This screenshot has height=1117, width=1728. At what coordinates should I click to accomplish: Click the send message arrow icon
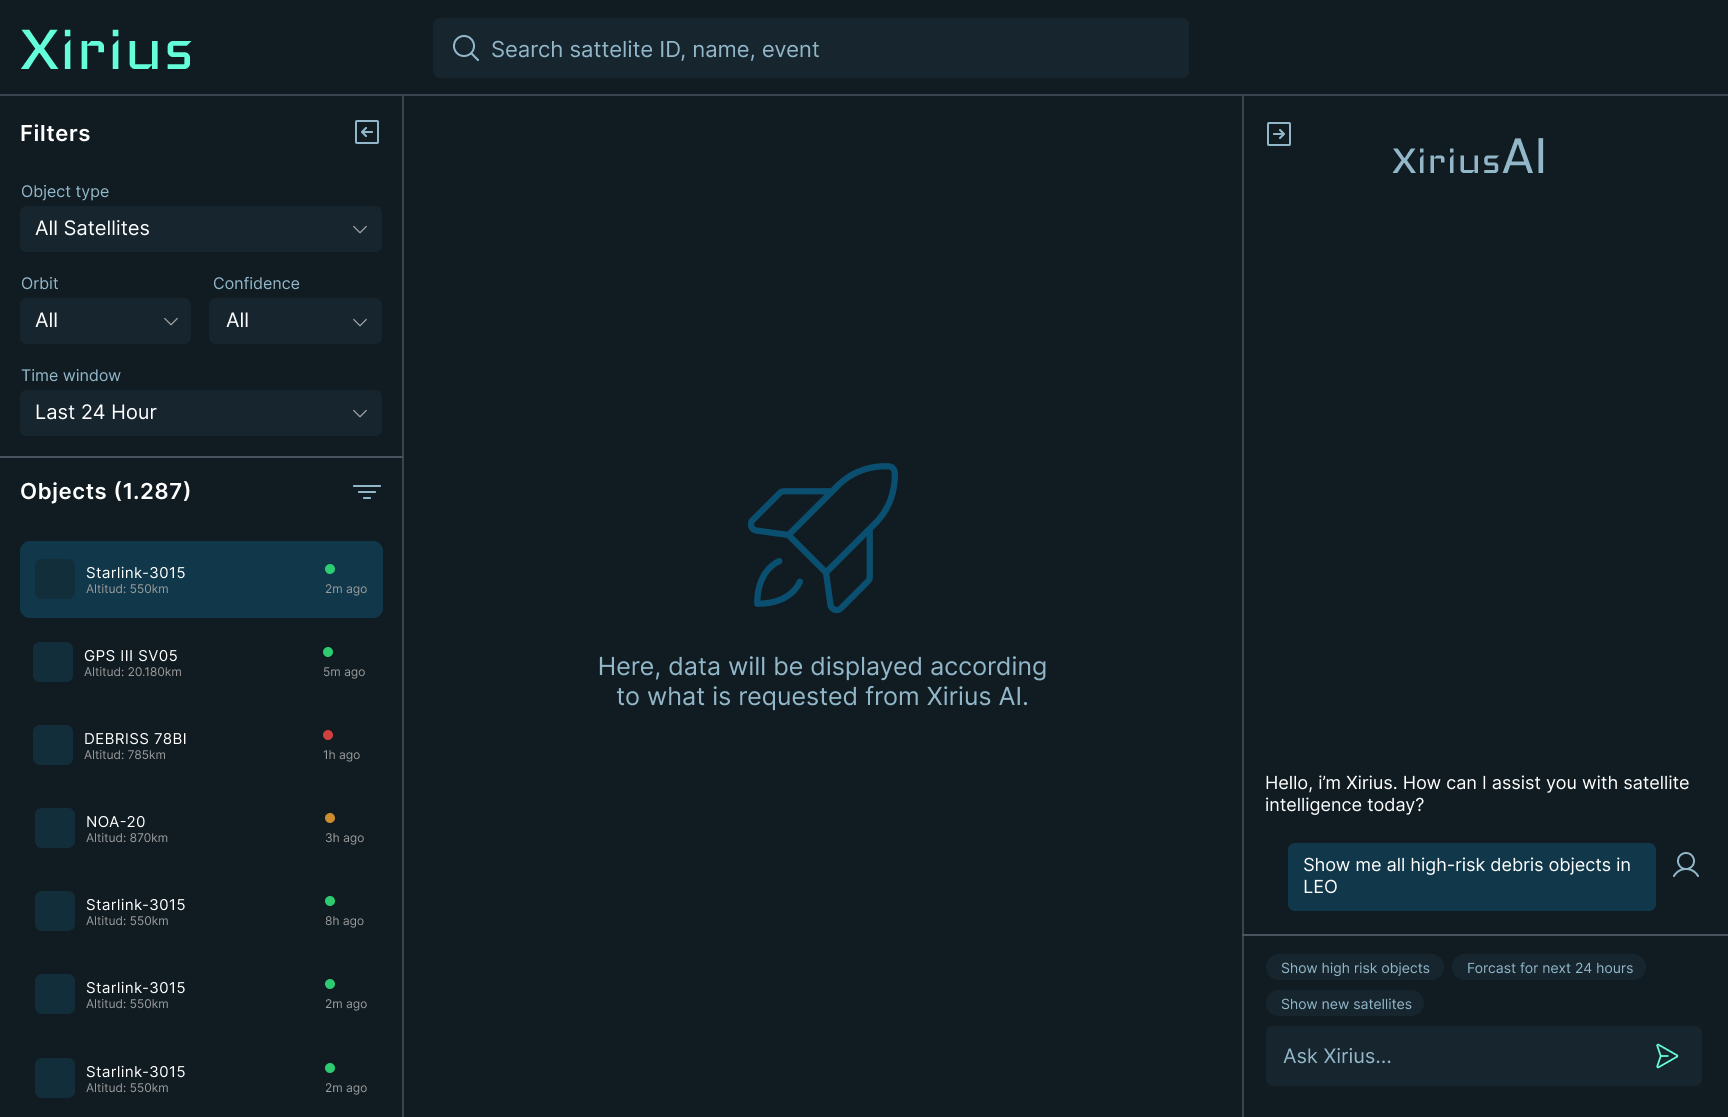pos(1666,1056)
